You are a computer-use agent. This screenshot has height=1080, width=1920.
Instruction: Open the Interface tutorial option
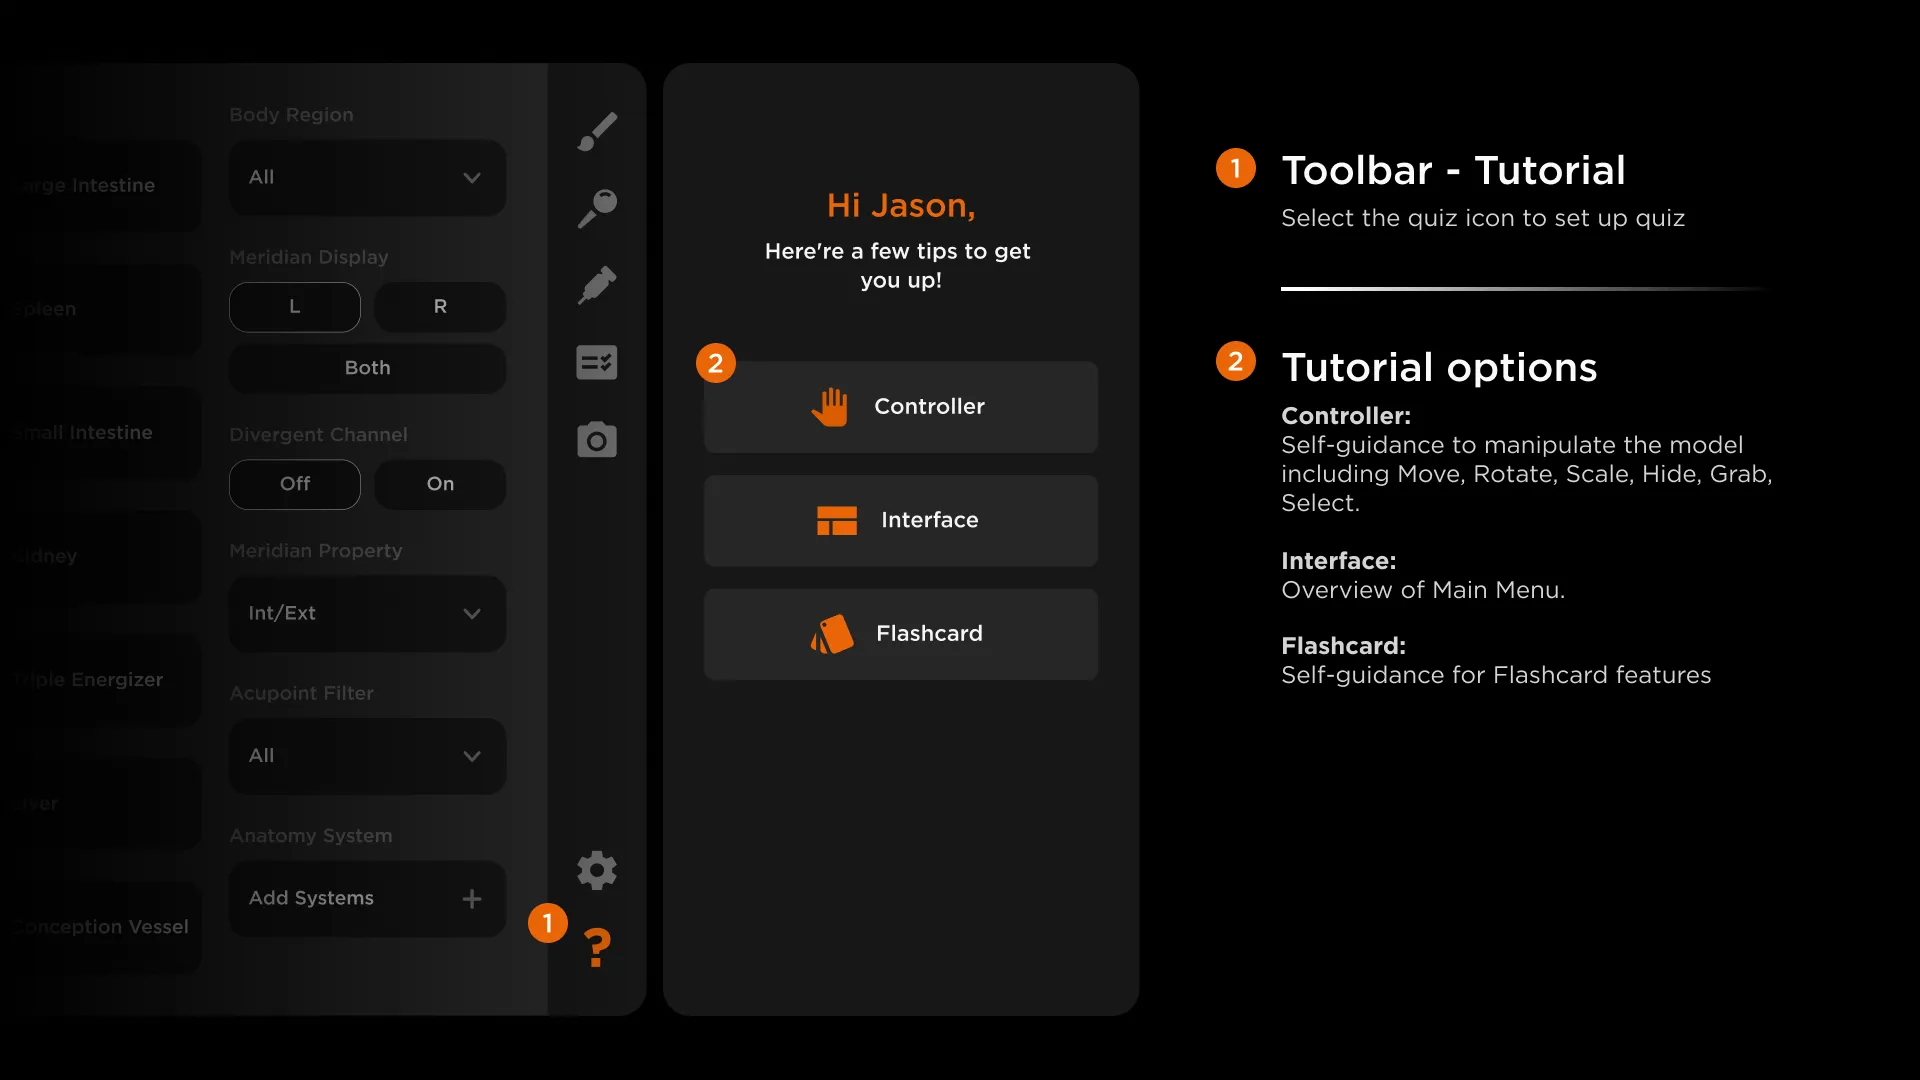pos(900,520)
